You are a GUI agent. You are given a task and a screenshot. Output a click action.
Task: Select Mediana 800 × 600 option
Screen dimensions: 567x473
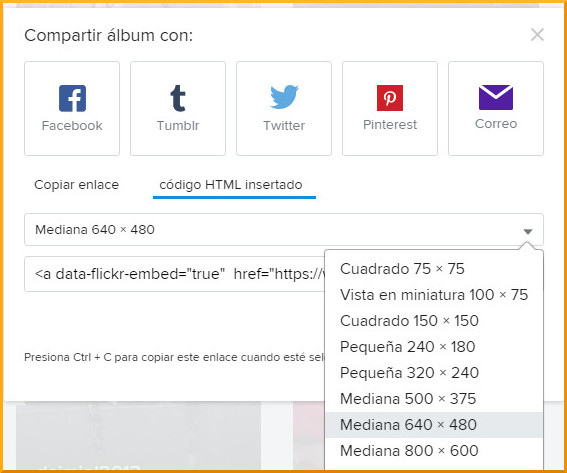pos(434,451)
